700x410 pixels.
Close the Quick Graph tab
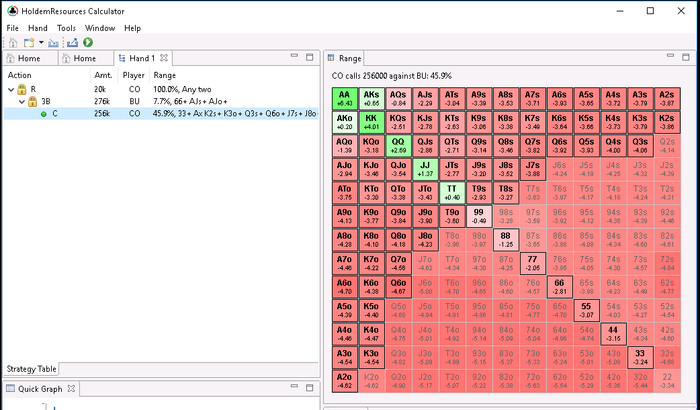pyautogui.click(x=71, y=389)
